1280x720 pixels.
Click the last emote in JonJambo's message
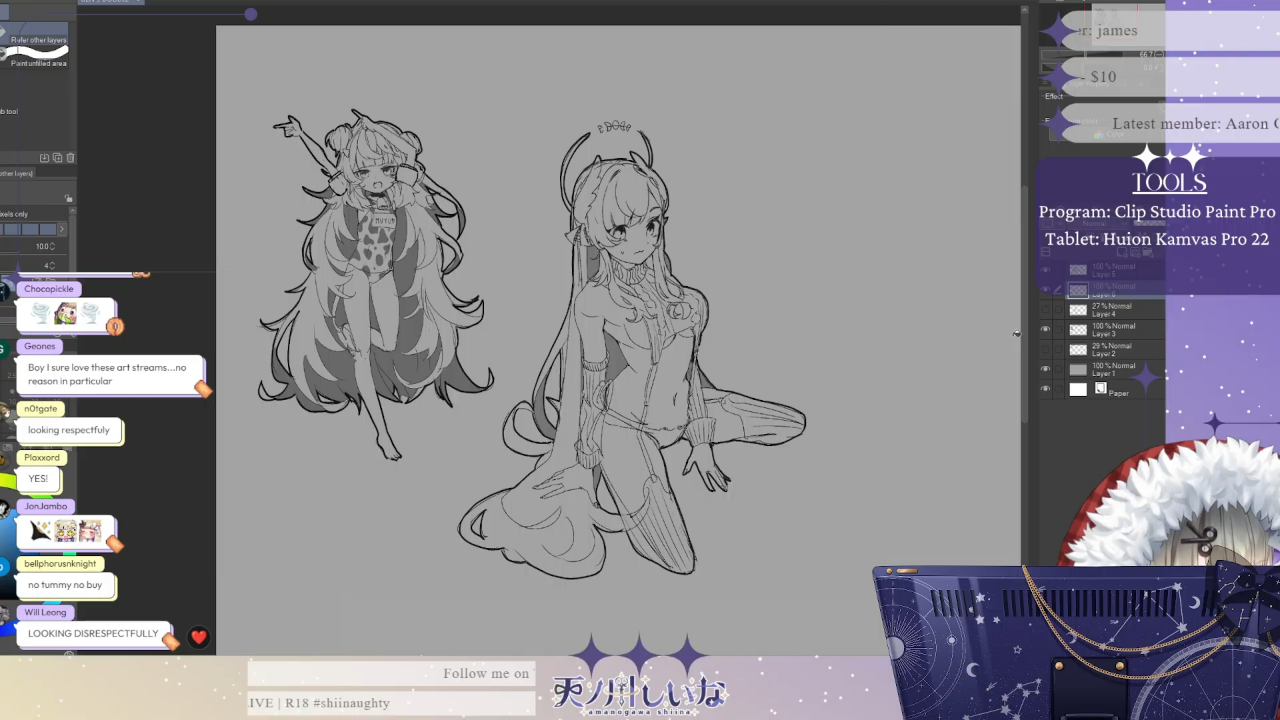point(90,531)
